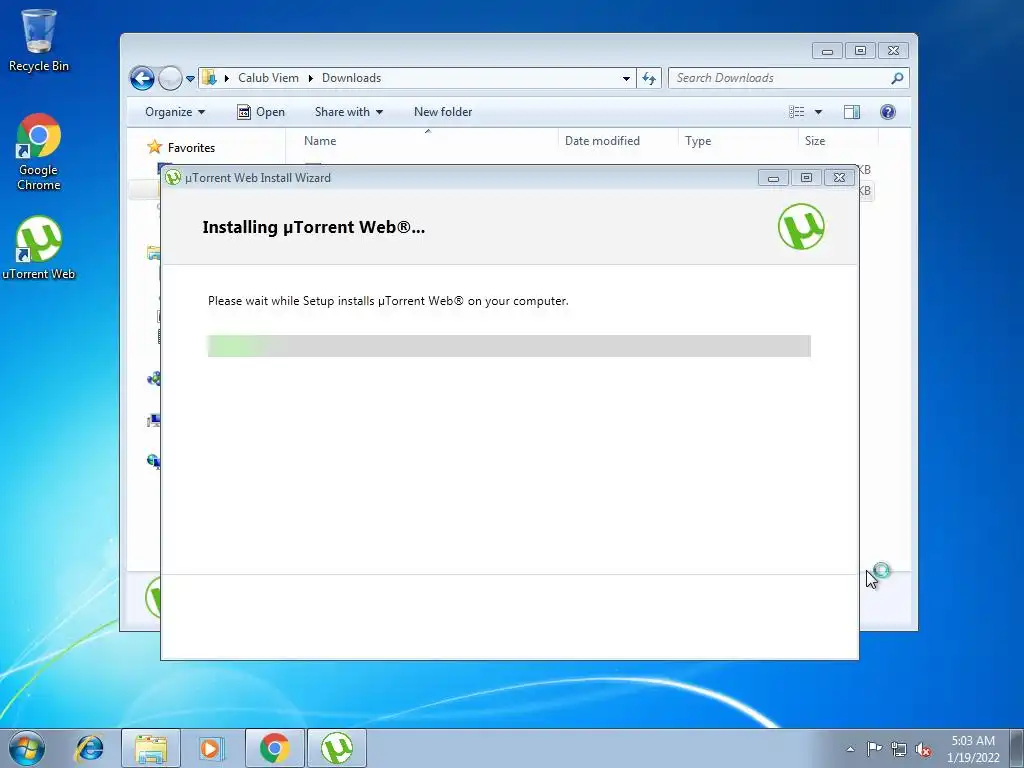Open recent pages dropdown next to Forward arrow
The width and height of the screenshot is (1024, 768).
coord(190,78)
